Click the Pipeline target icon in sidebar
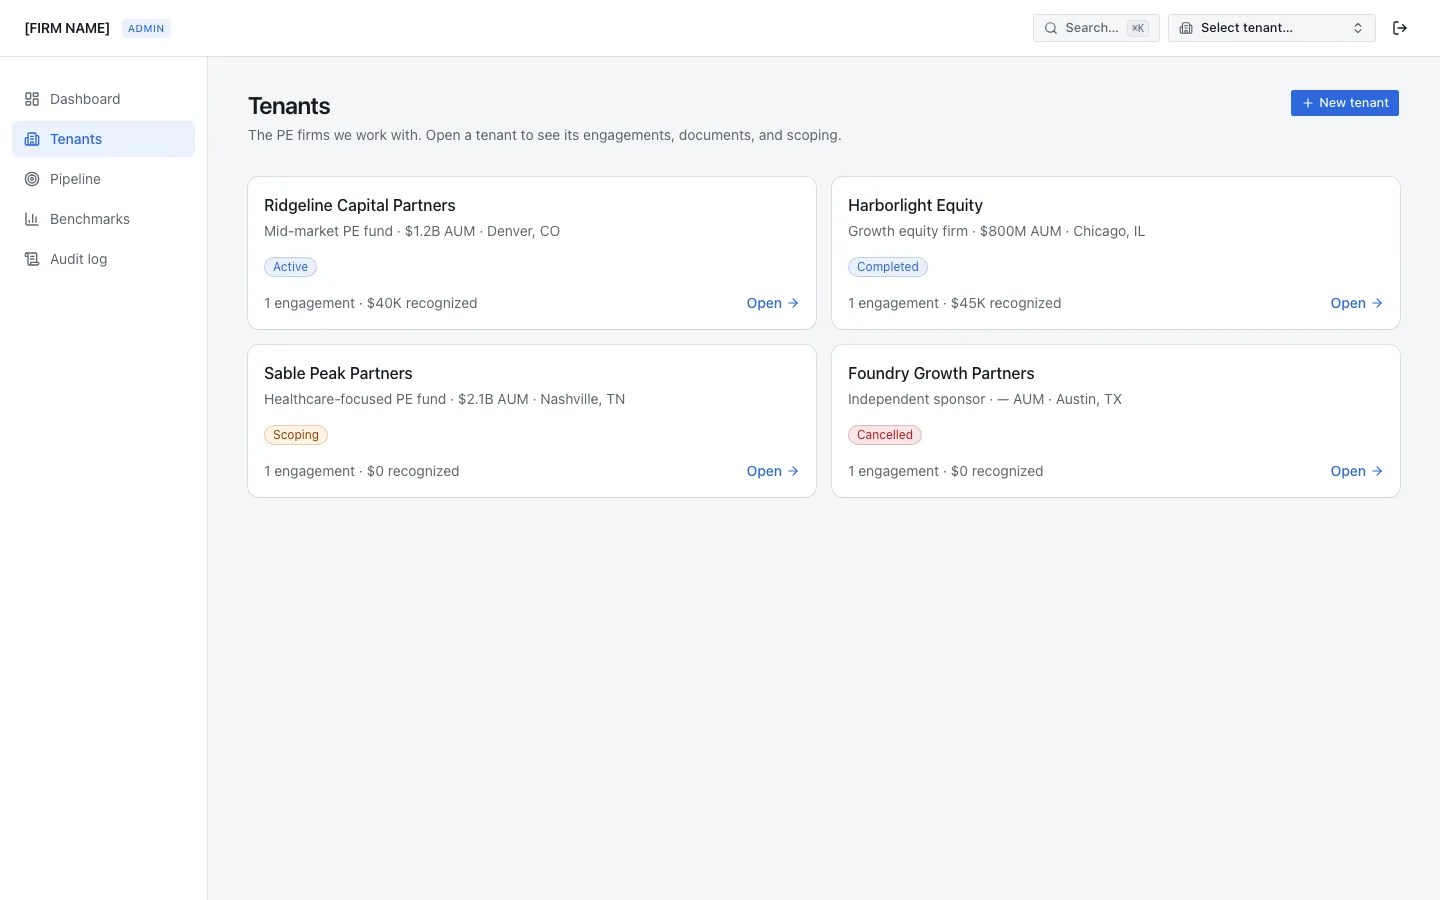This screenshot has height=900, width=1440. (32, 179)
